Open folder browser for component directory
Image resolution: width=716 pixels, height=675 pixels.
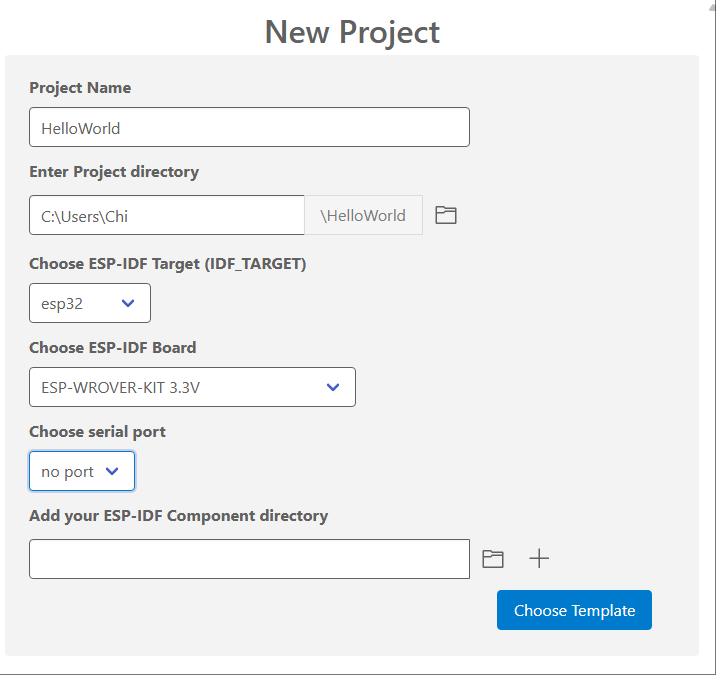[493, 559]
